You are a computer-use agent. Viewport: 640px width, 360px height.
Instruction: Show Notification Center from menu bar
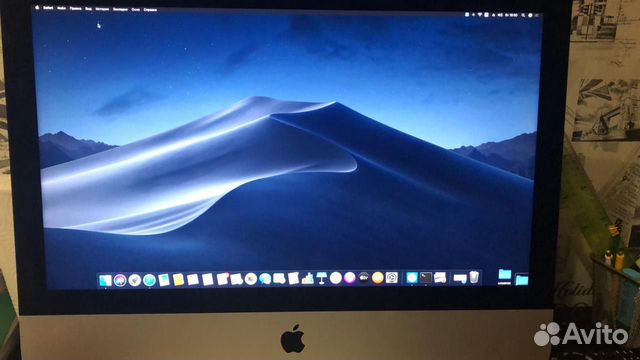pyautogui.click(x=537, y=16)
